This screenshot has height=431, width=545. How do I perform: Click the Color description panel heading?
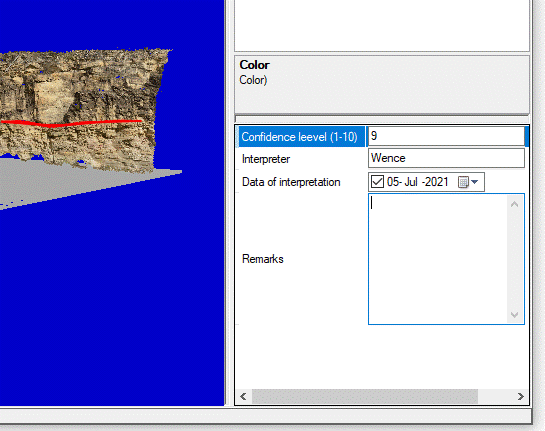(x=254, y=65)
